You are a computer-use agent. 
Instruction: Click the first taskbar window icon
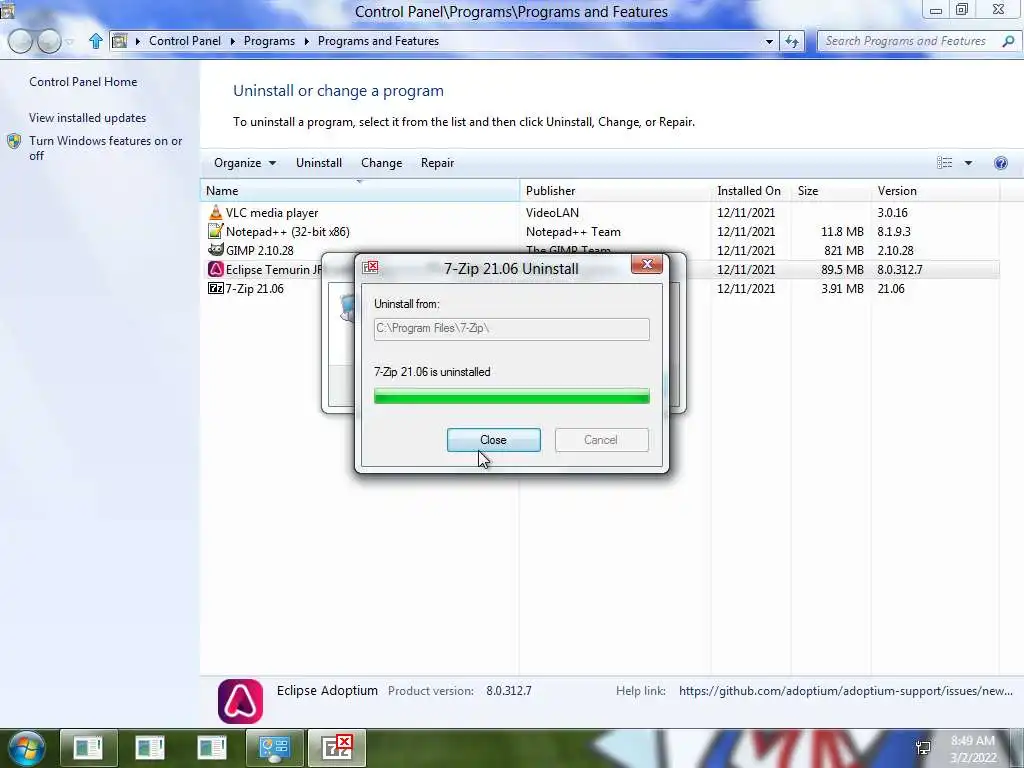pyautogui.click(x=88, y=748)
